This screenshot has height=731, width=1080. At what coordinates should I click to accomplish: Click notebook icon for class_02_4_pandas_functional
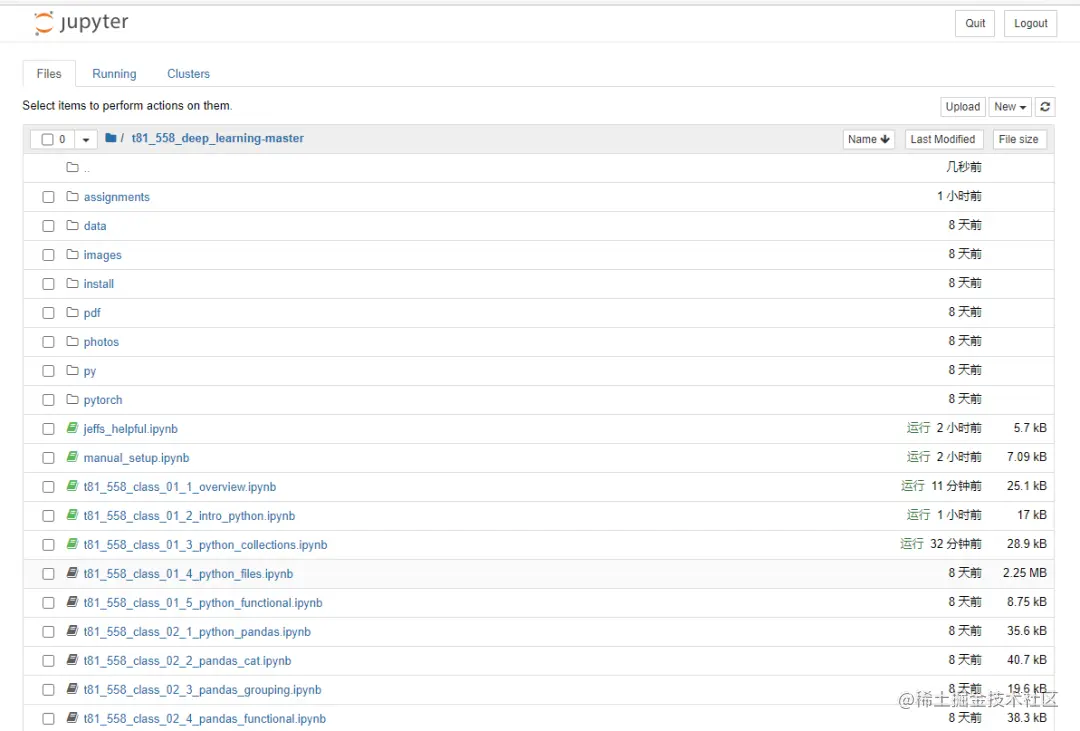tap(72, 717)
